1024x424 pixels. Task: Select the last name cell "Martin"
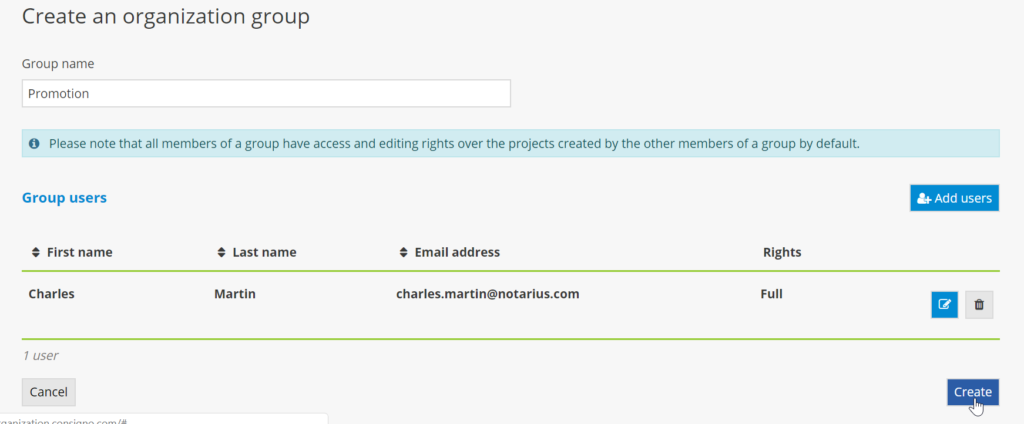point(236,294)
